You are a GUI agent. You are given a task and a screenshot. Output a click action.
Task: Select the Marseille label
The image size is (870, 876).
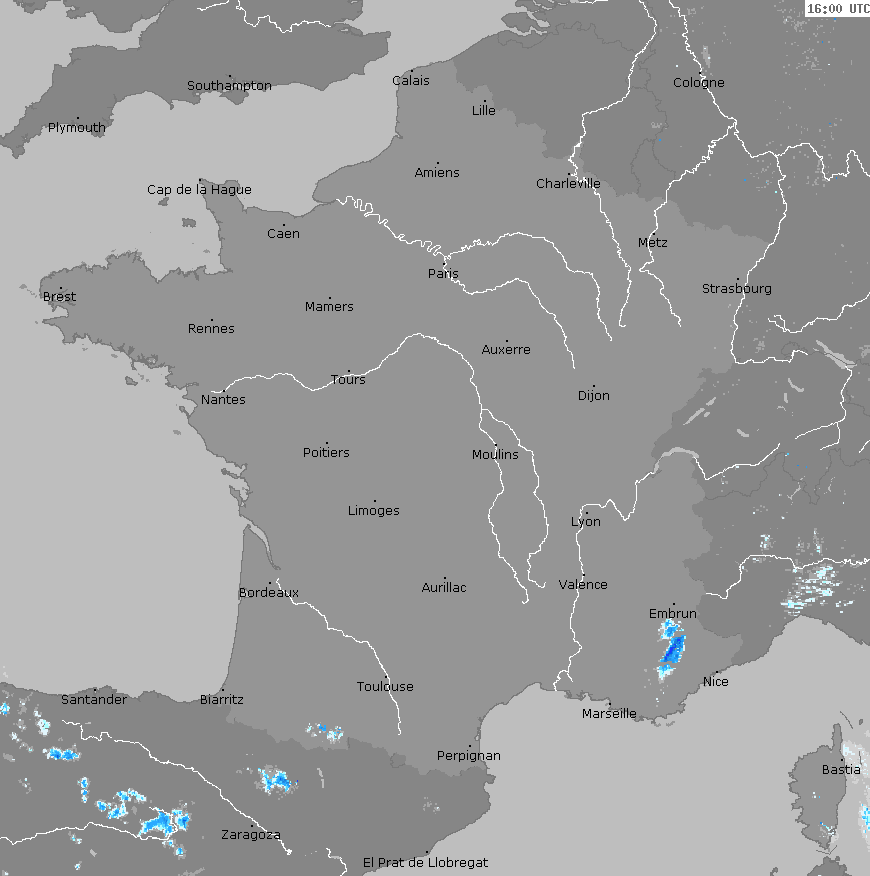tap(609, 713)
